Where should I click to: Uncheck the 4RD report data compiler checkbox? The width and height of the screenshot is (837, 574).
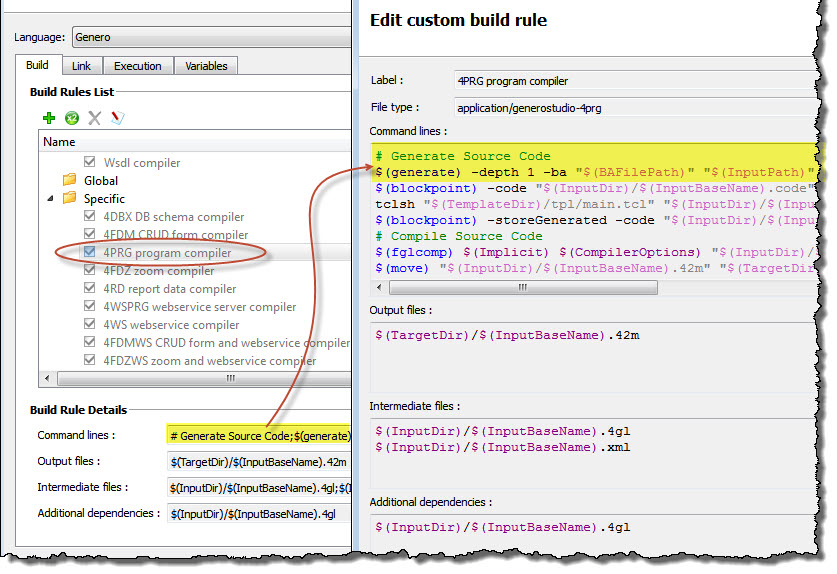pos(91,289)
